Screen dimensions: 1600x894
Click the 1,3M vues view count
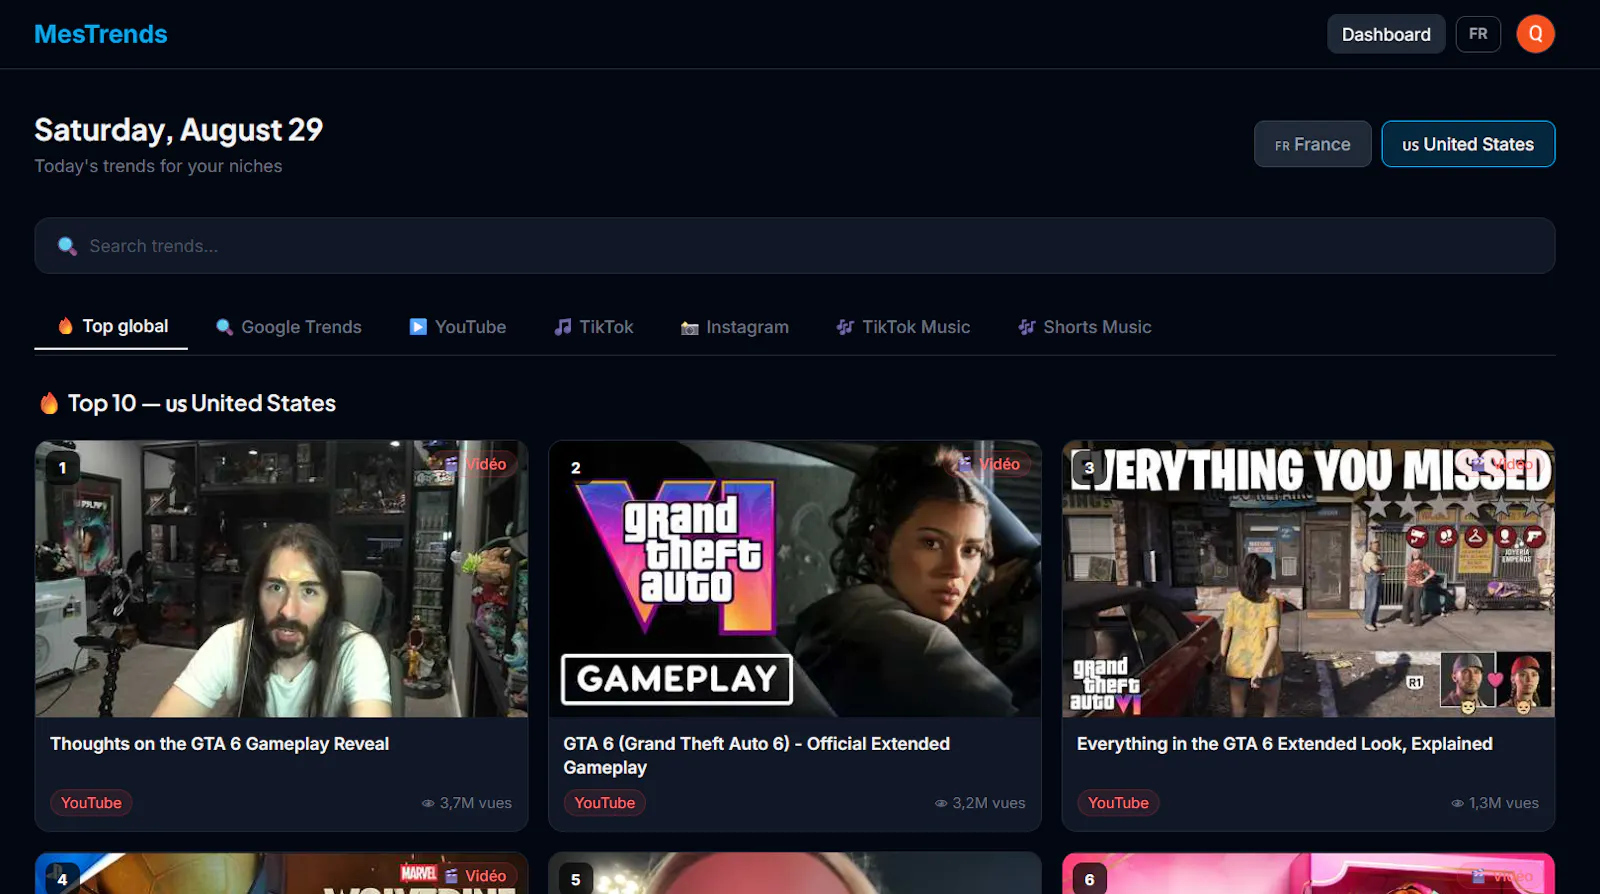[1495, 803]
